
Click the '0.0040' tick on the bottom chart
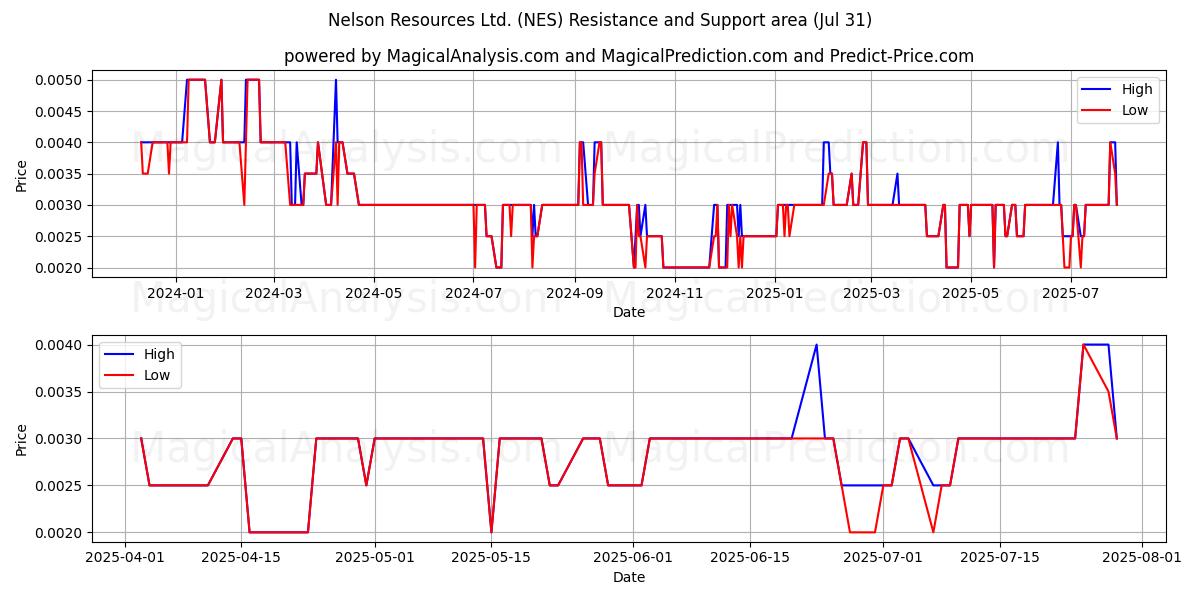tap(61, 345)
